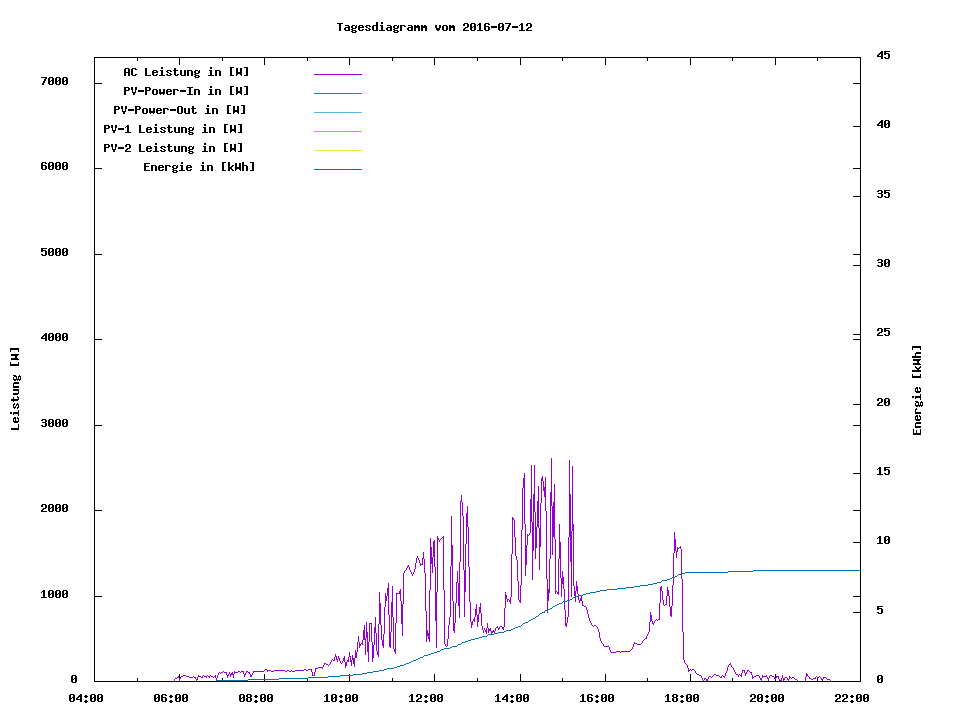The width and height of the screenshot is (960, 720).
Task: Click the 22:00 time axis label
Action: pos(851,698)
